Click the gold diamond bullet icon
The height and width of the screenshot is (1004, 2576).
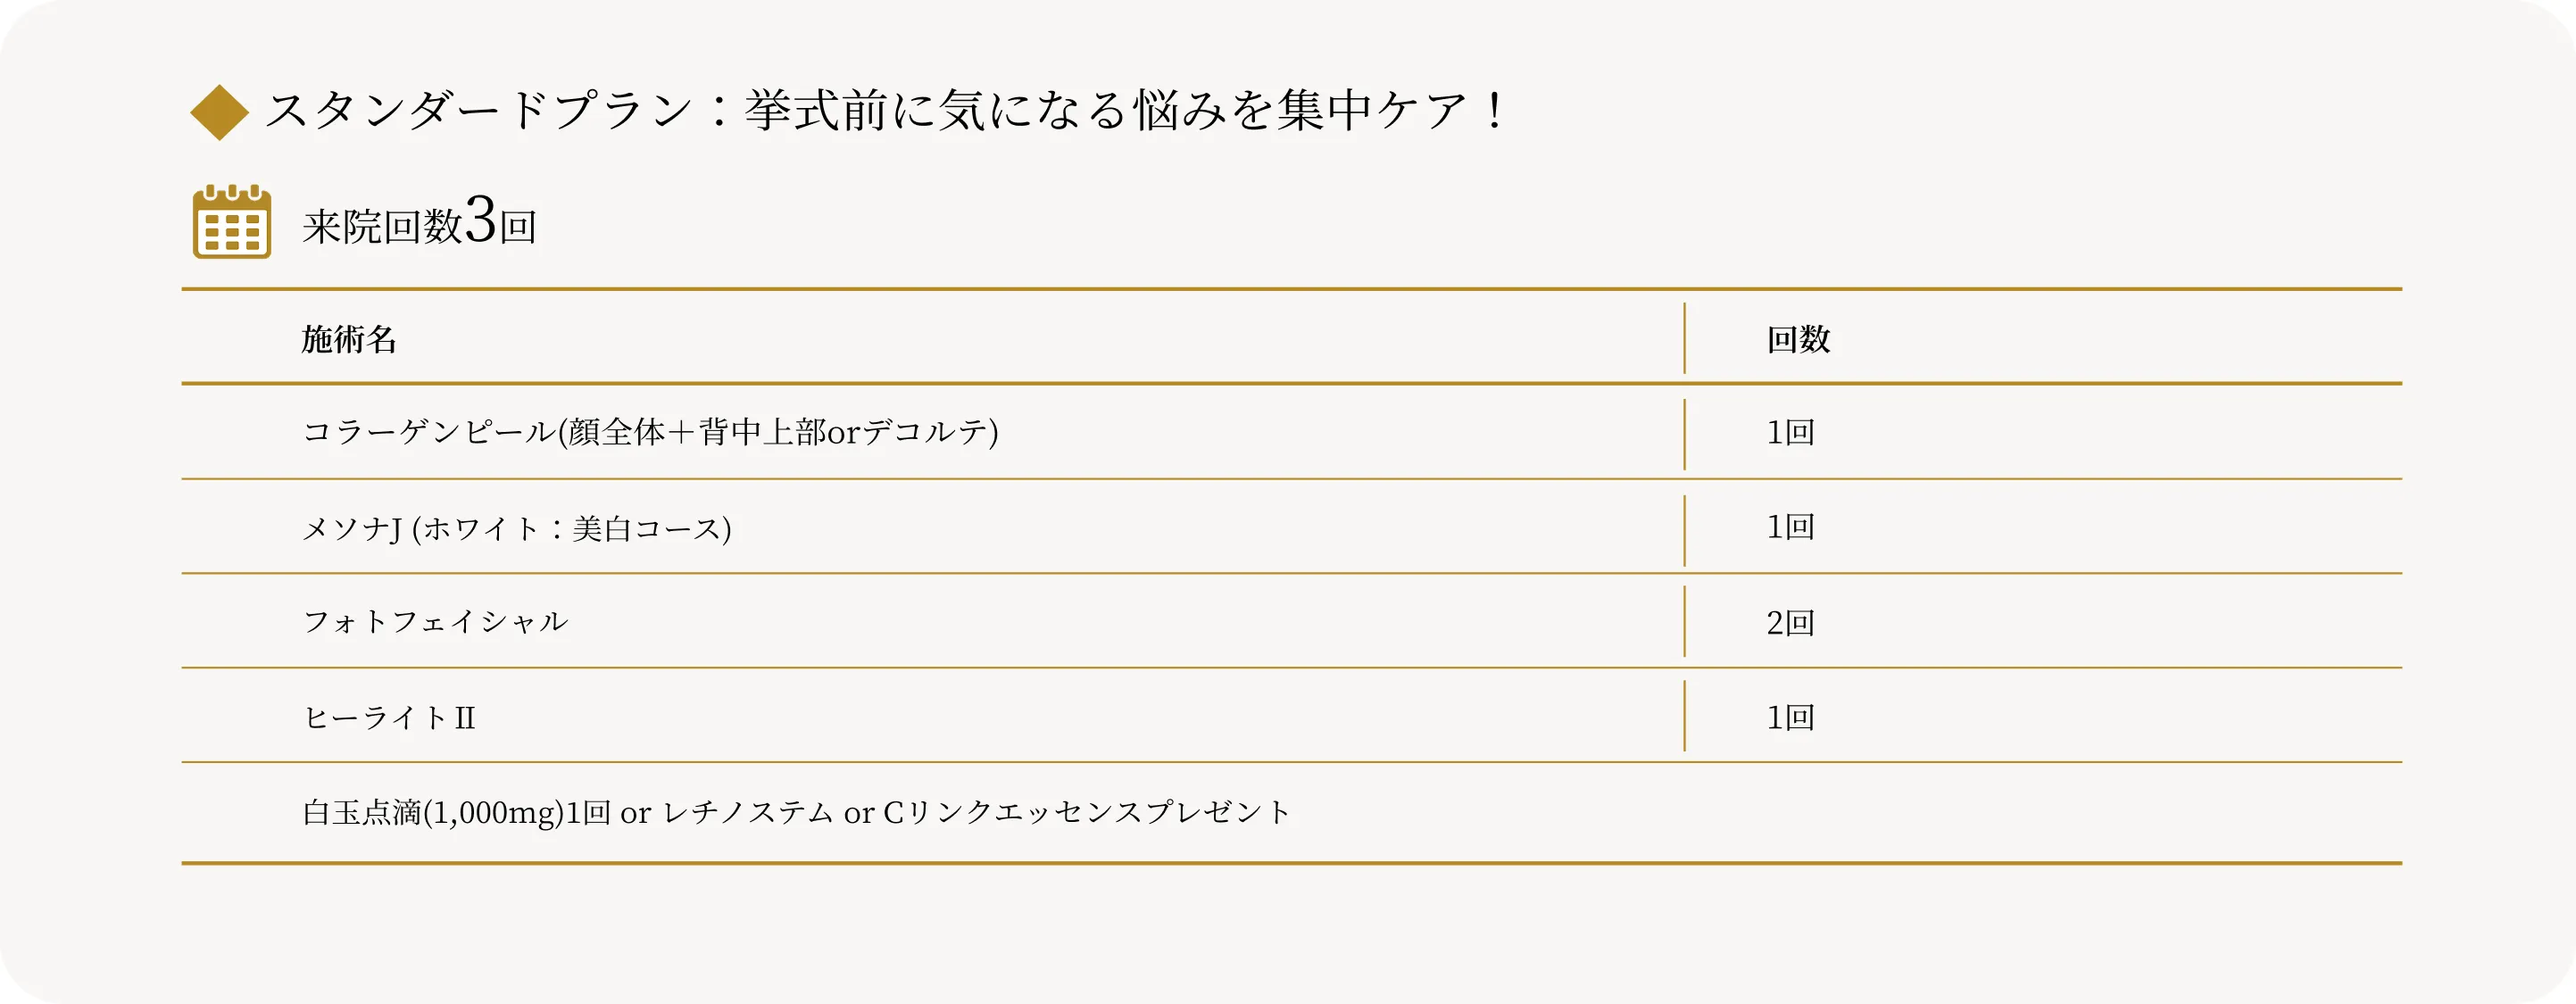click(219, 112)
